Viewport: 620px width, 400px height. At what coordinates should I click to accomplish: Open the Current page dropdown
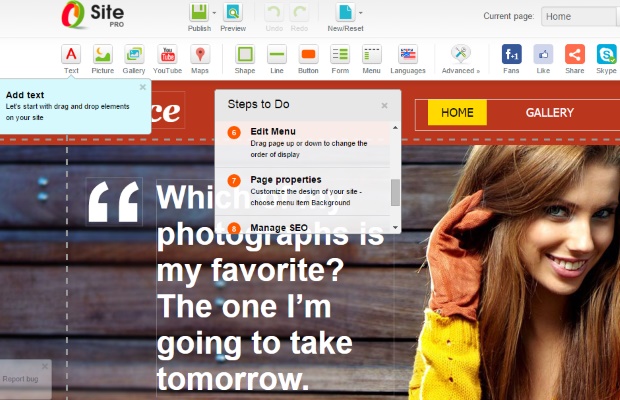tap(580, 17)
